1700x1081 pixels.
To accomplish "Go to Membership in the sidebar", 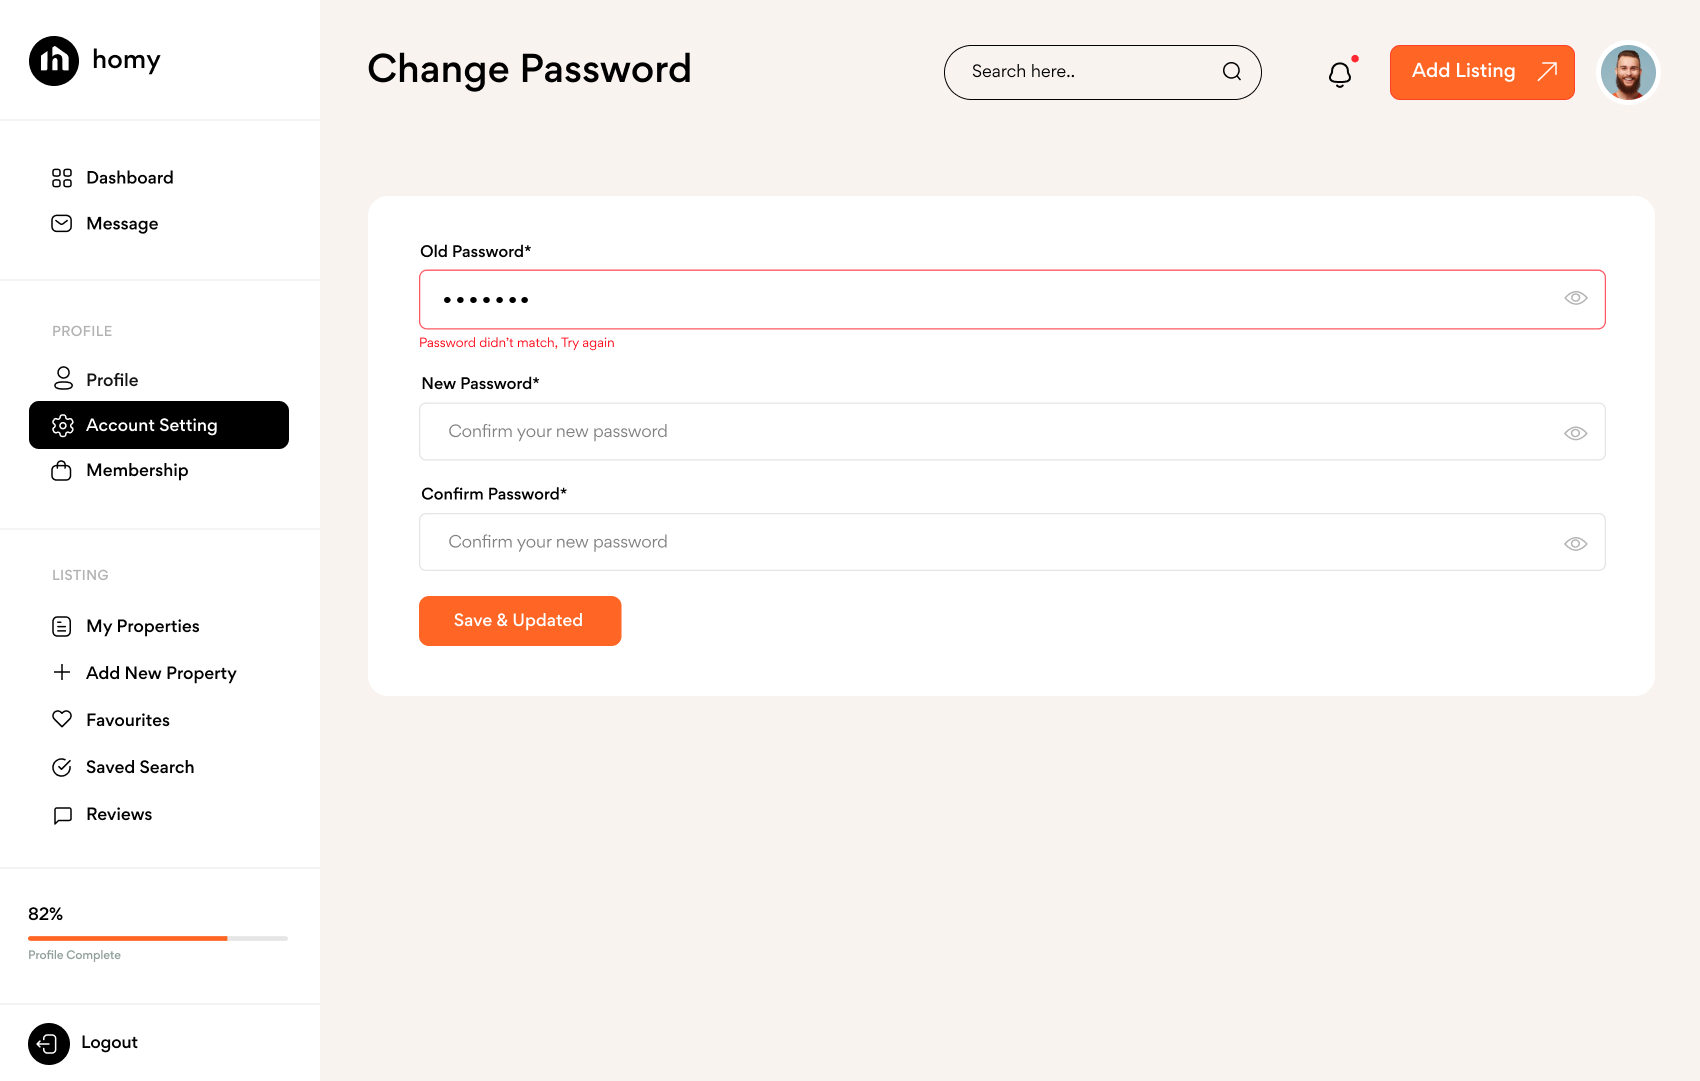I will tap(137, 471).
